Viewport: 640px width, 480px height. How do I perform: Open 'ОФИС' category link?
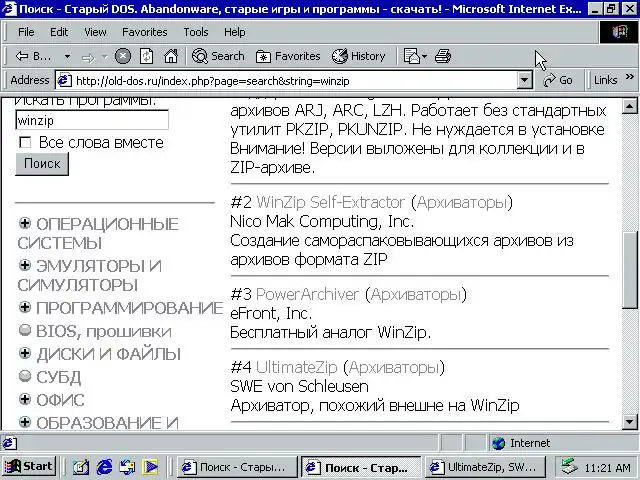[x=60, y=400]
